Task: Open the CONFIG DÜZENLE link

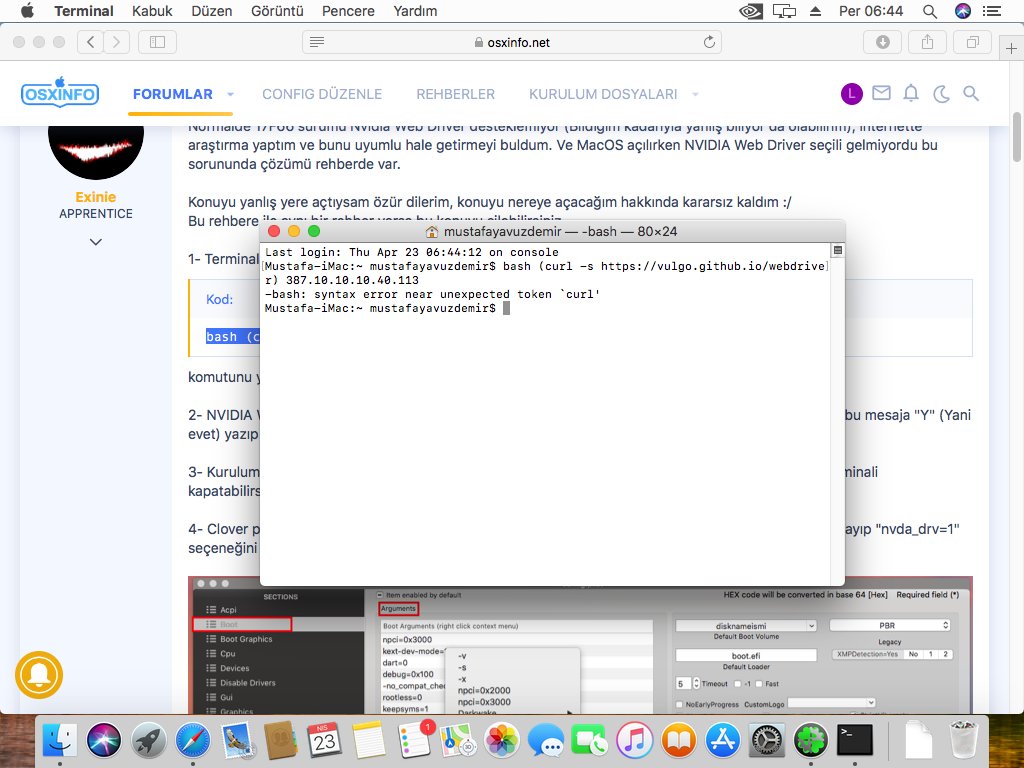Action: tap(322, 94)
